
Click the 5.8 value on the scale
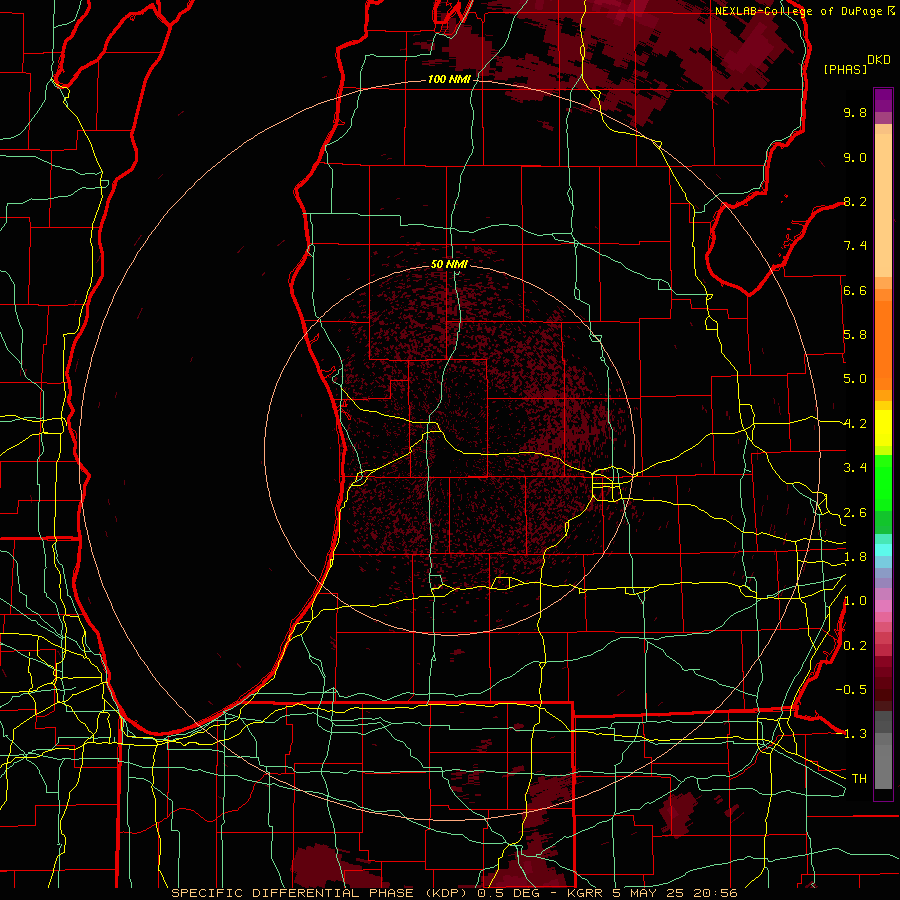coord(855,335)
